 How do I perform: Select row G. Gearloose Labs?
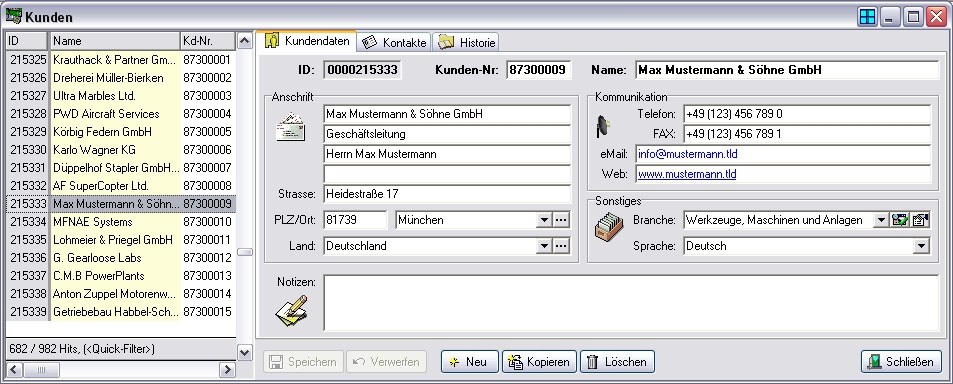(121, 258)
